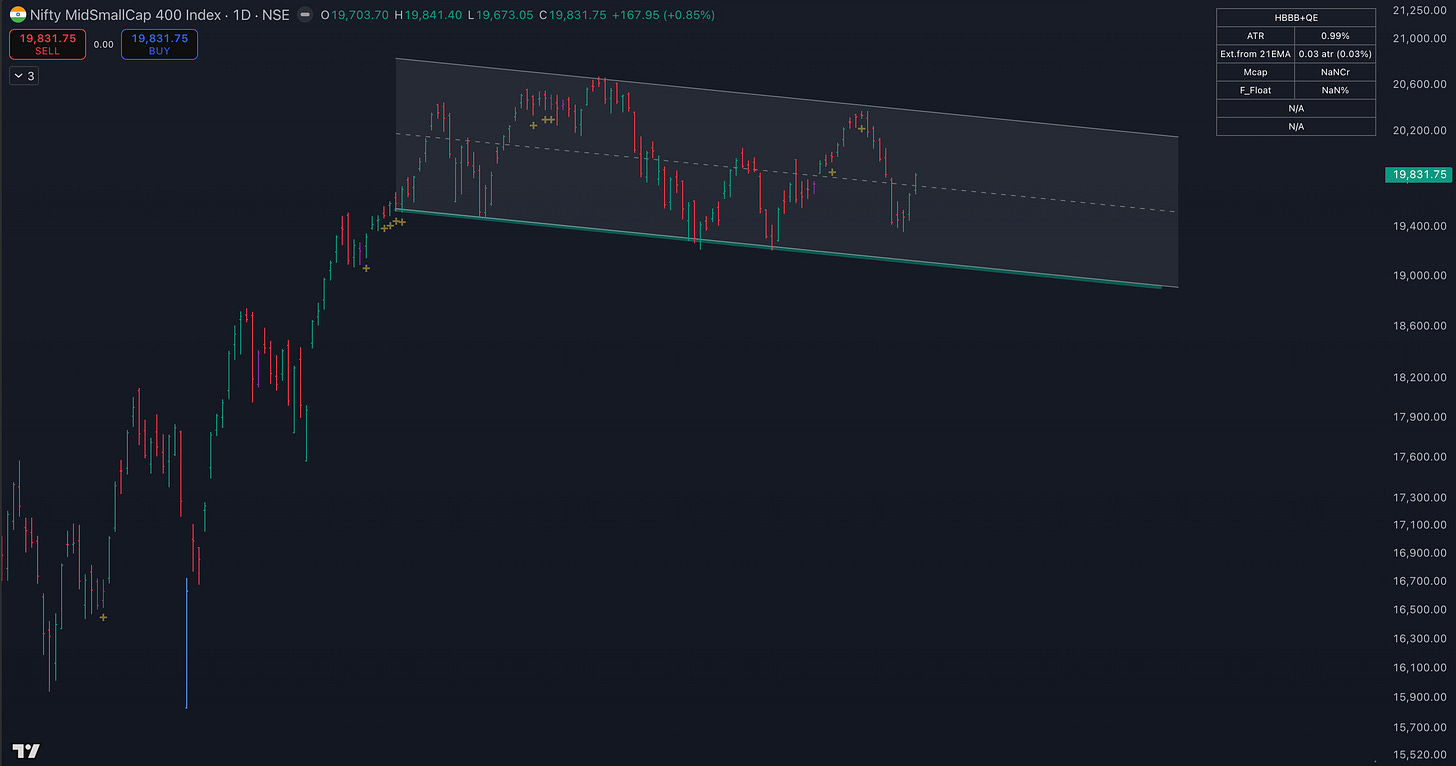Viewport: 1456px width, 766px height.
Task: Click the Ext.from 21EMA label cell
Action: [1255, 53]
